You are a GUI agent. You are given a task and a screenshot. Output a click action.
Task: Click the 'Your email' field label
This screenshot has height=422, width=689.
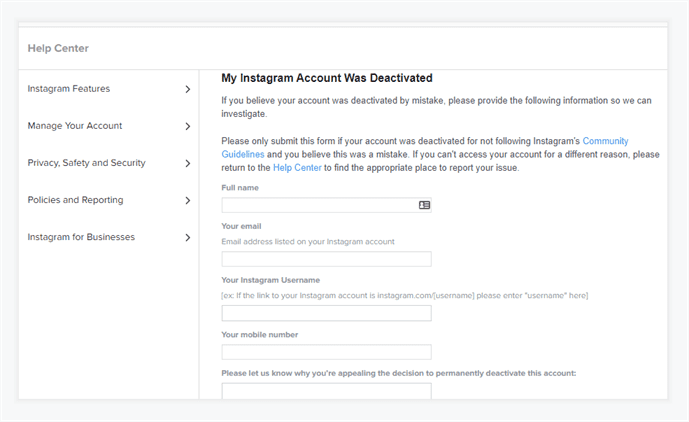pyautogui.click(x=241, y=226)
